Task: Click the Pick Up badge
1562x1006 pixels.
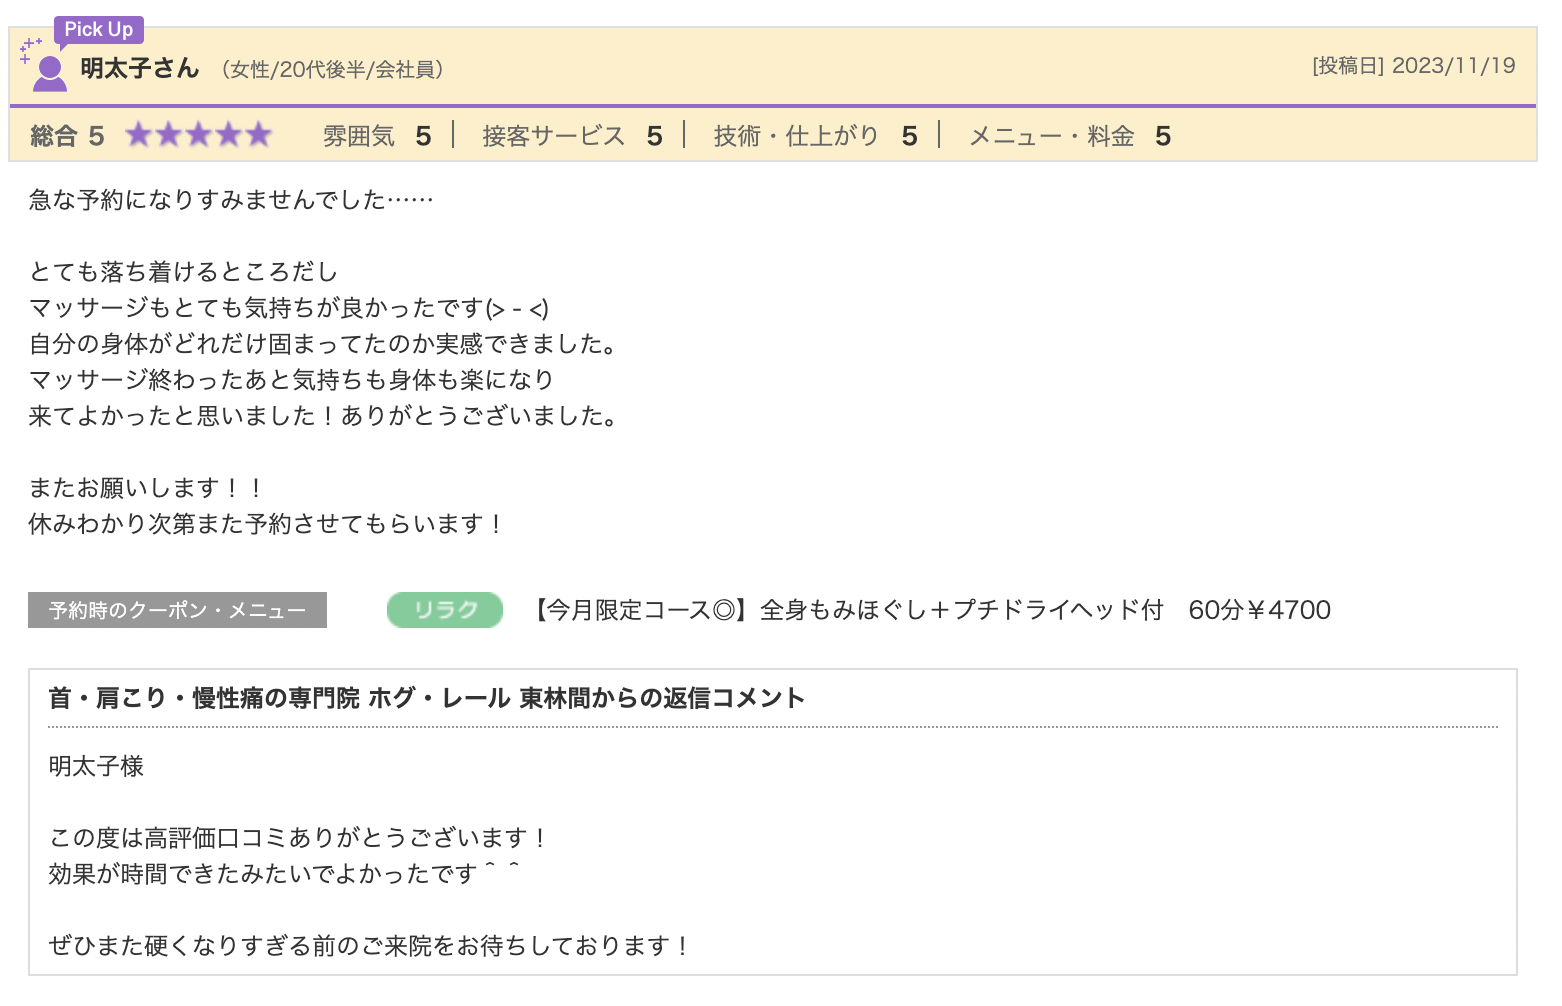Action: tap(99, 30)
